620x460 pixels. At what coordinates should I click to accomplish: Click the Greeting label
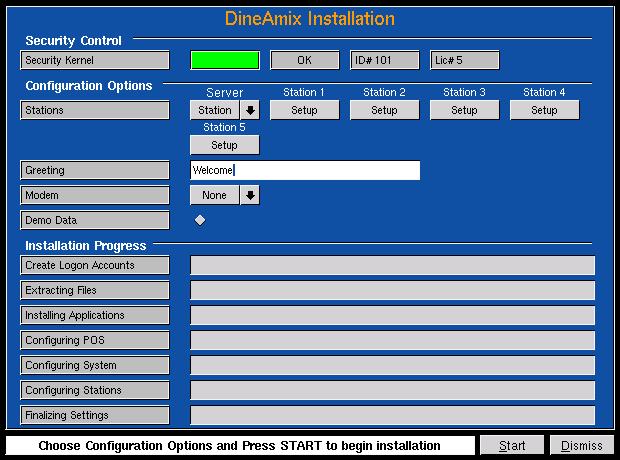pyautogui.click(x=95, y=170)
